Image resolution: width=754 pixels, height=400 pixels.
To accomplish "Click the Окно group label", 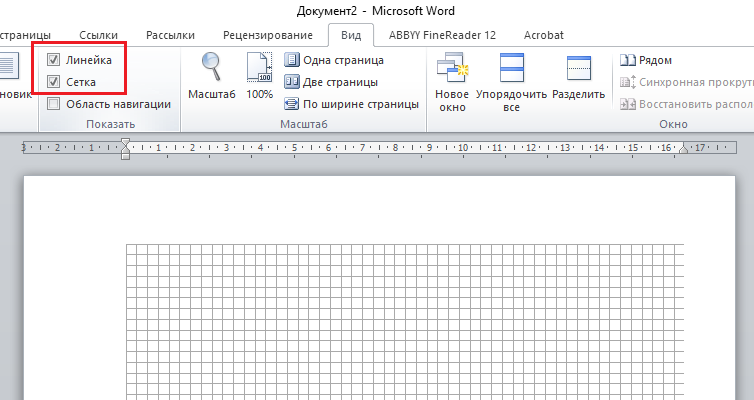I will [x=673, y=124].
